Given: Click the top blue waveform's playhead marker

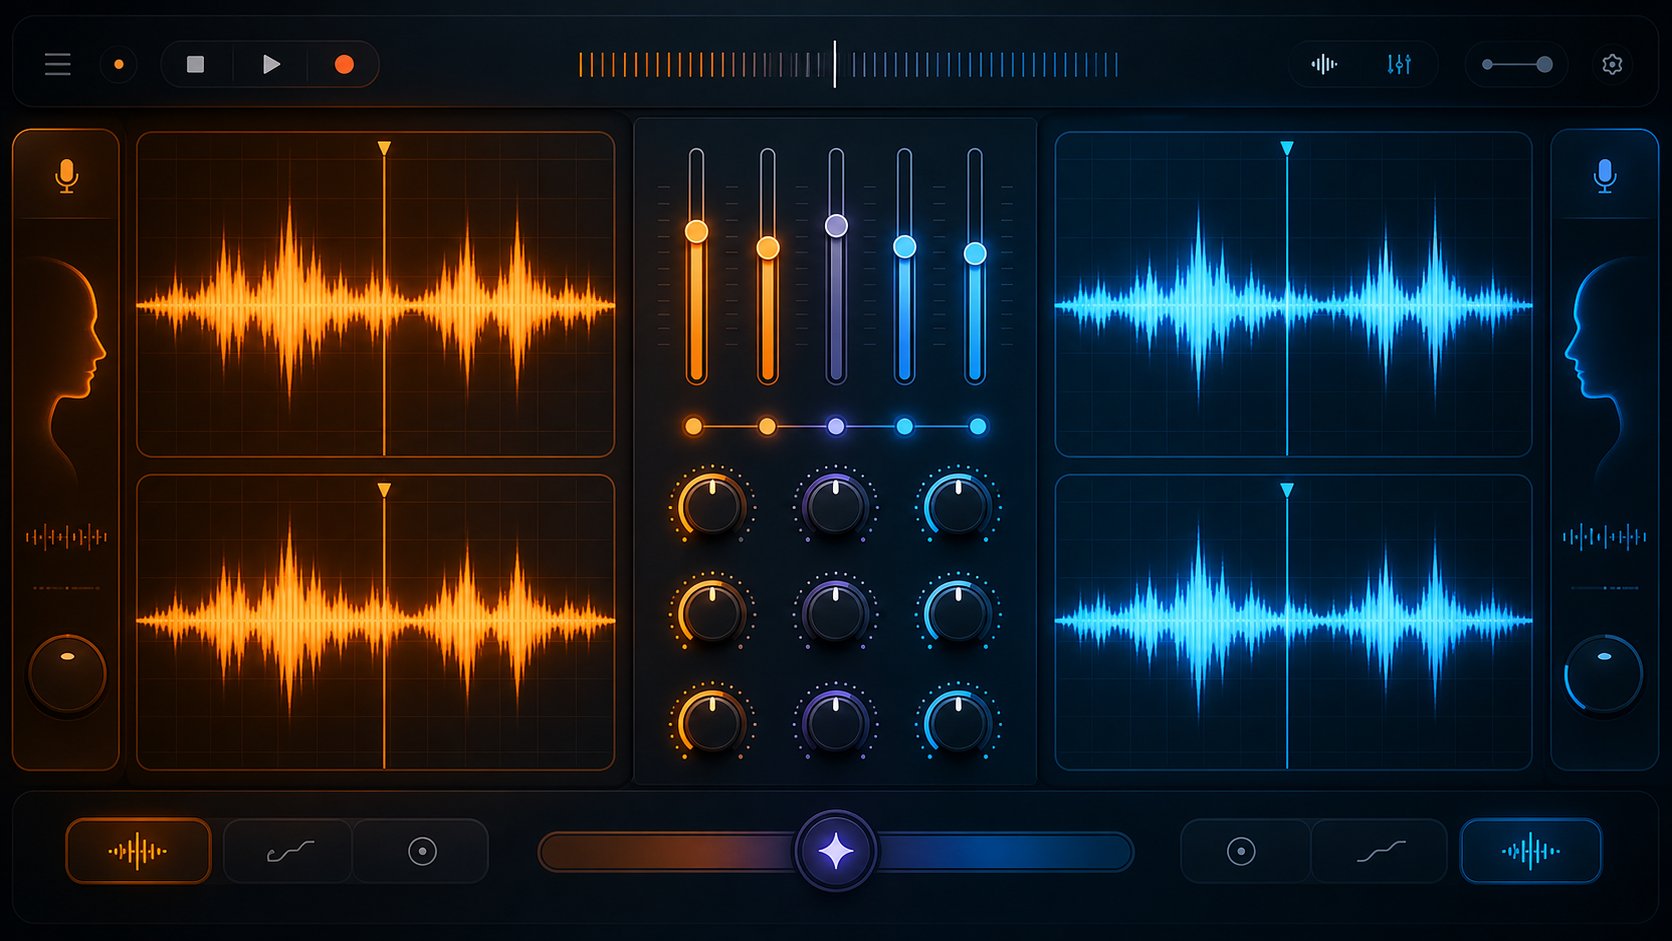Looking at the screenshot, I should 1287,148.
